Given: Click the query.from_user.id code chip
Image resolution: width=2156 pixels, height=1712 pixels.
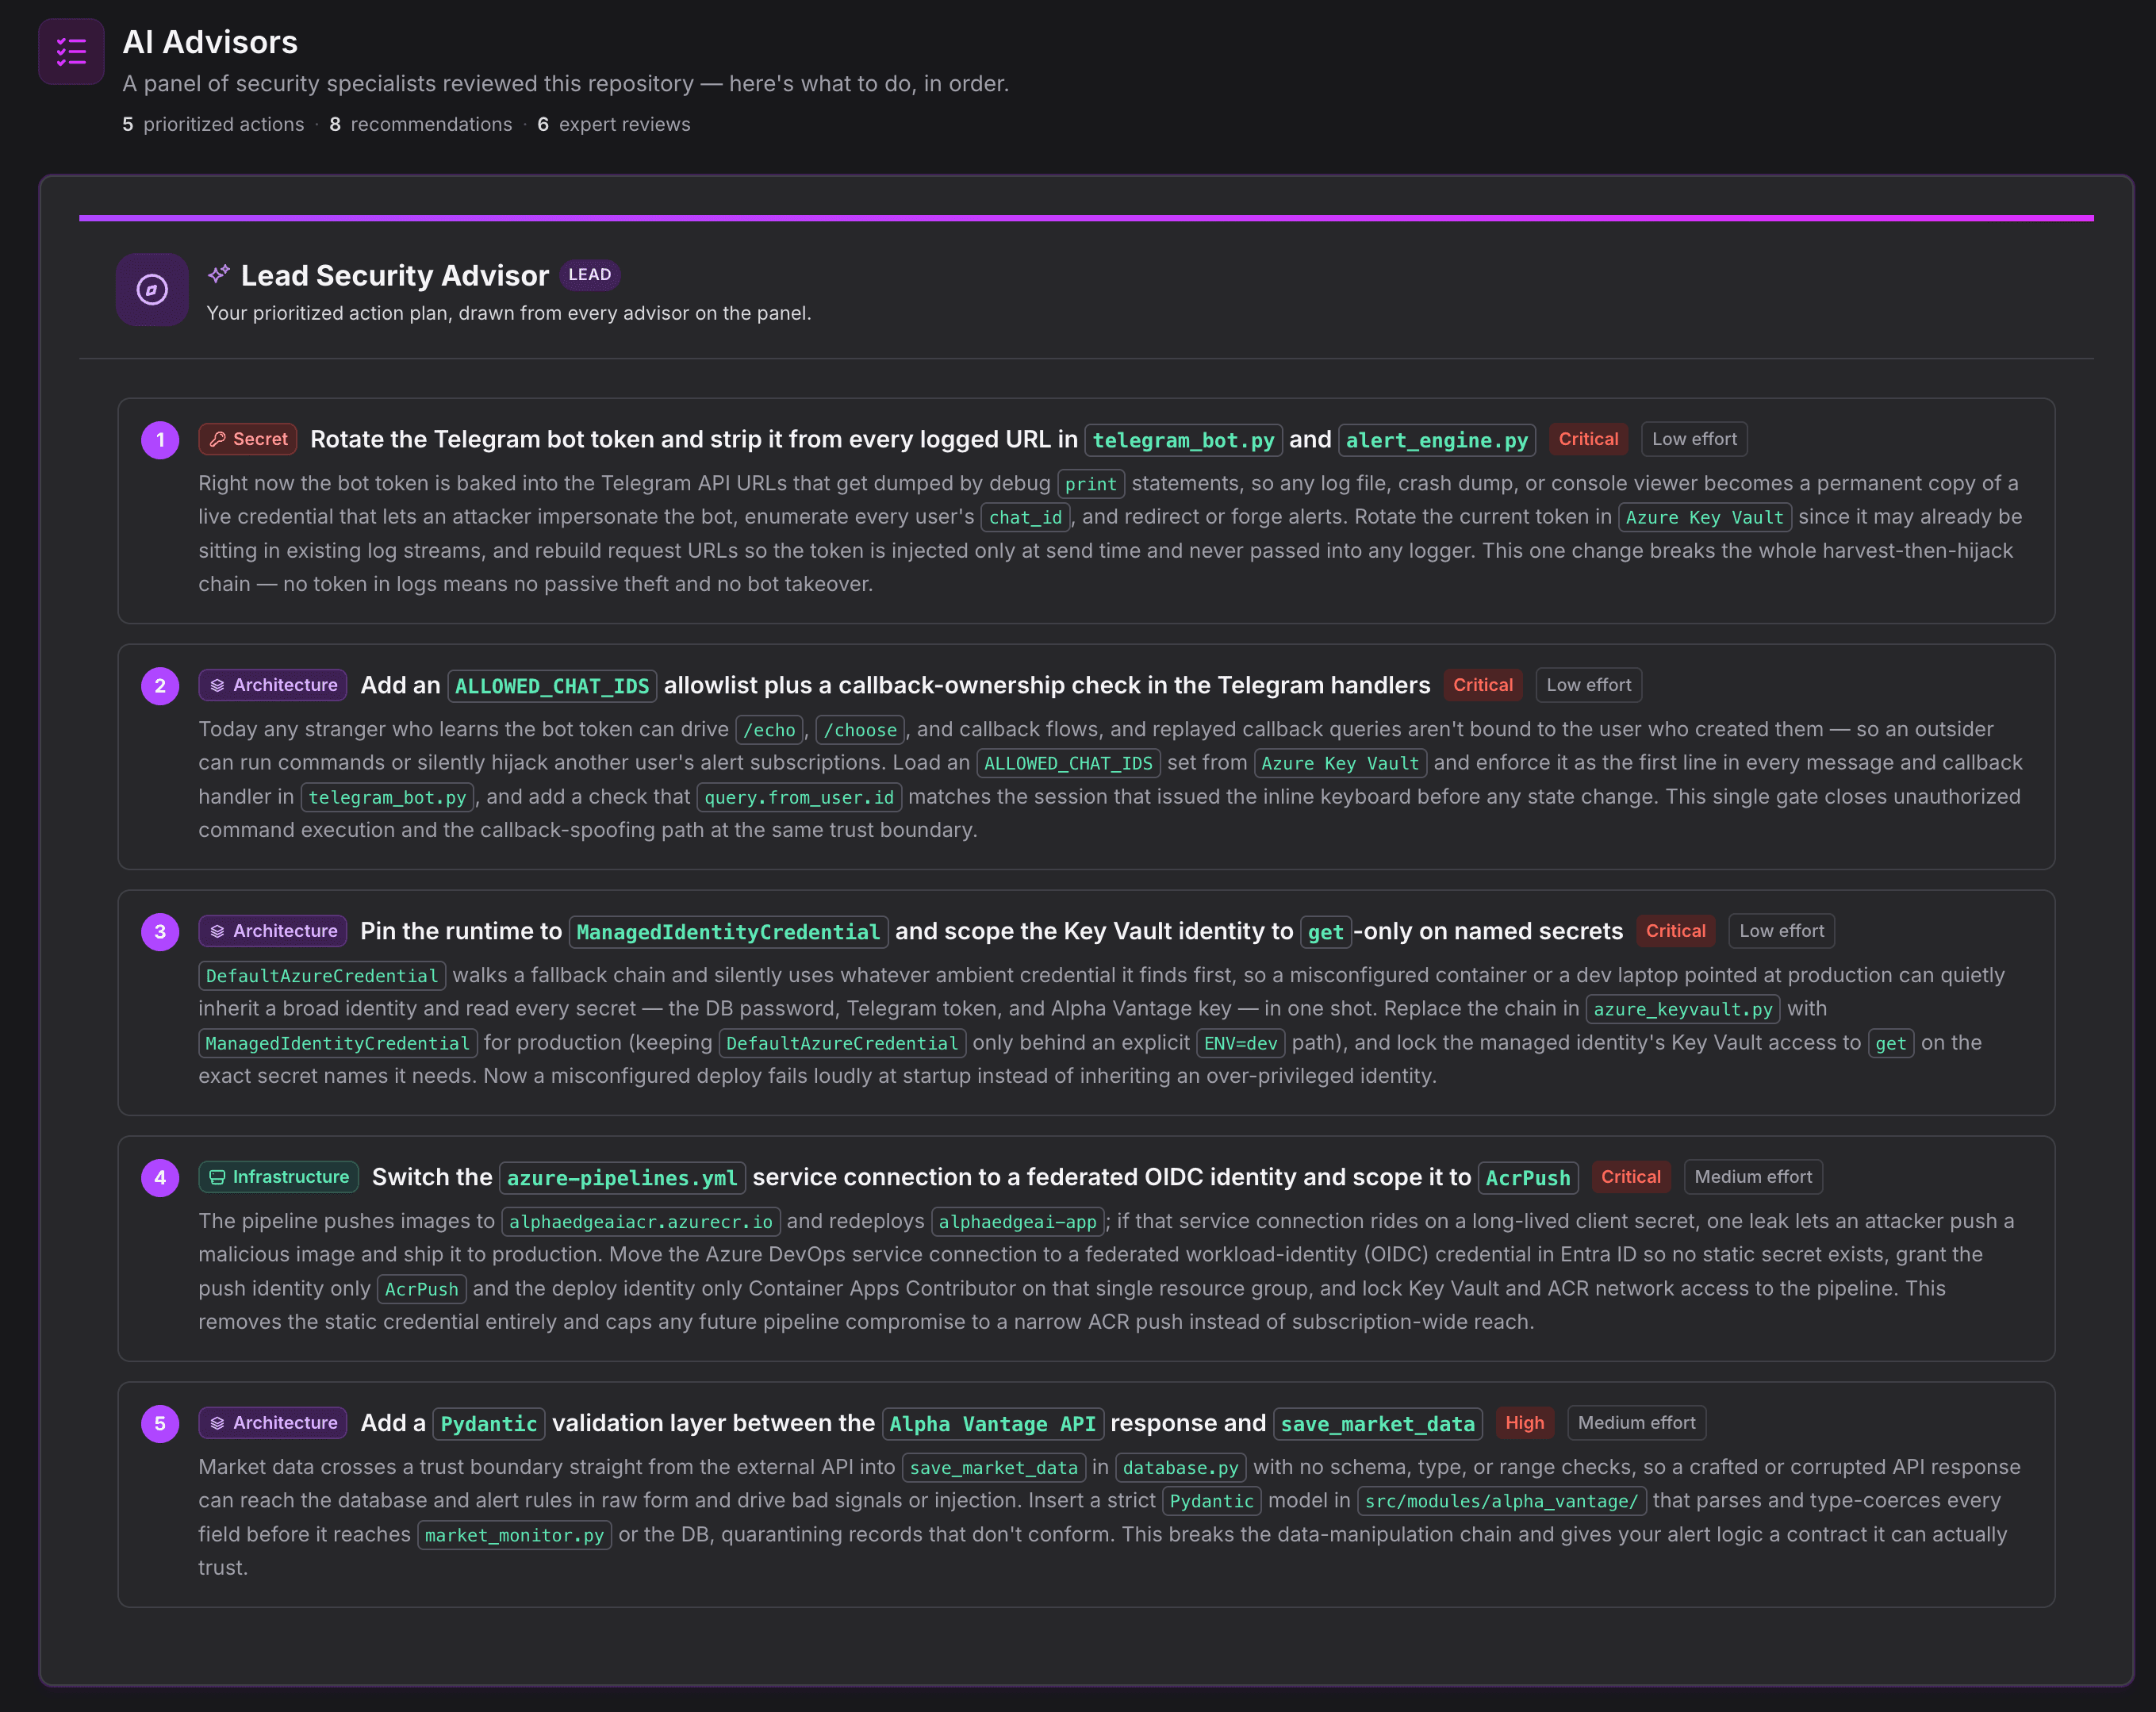Looking at the screenshot, I should coord(799,797).
